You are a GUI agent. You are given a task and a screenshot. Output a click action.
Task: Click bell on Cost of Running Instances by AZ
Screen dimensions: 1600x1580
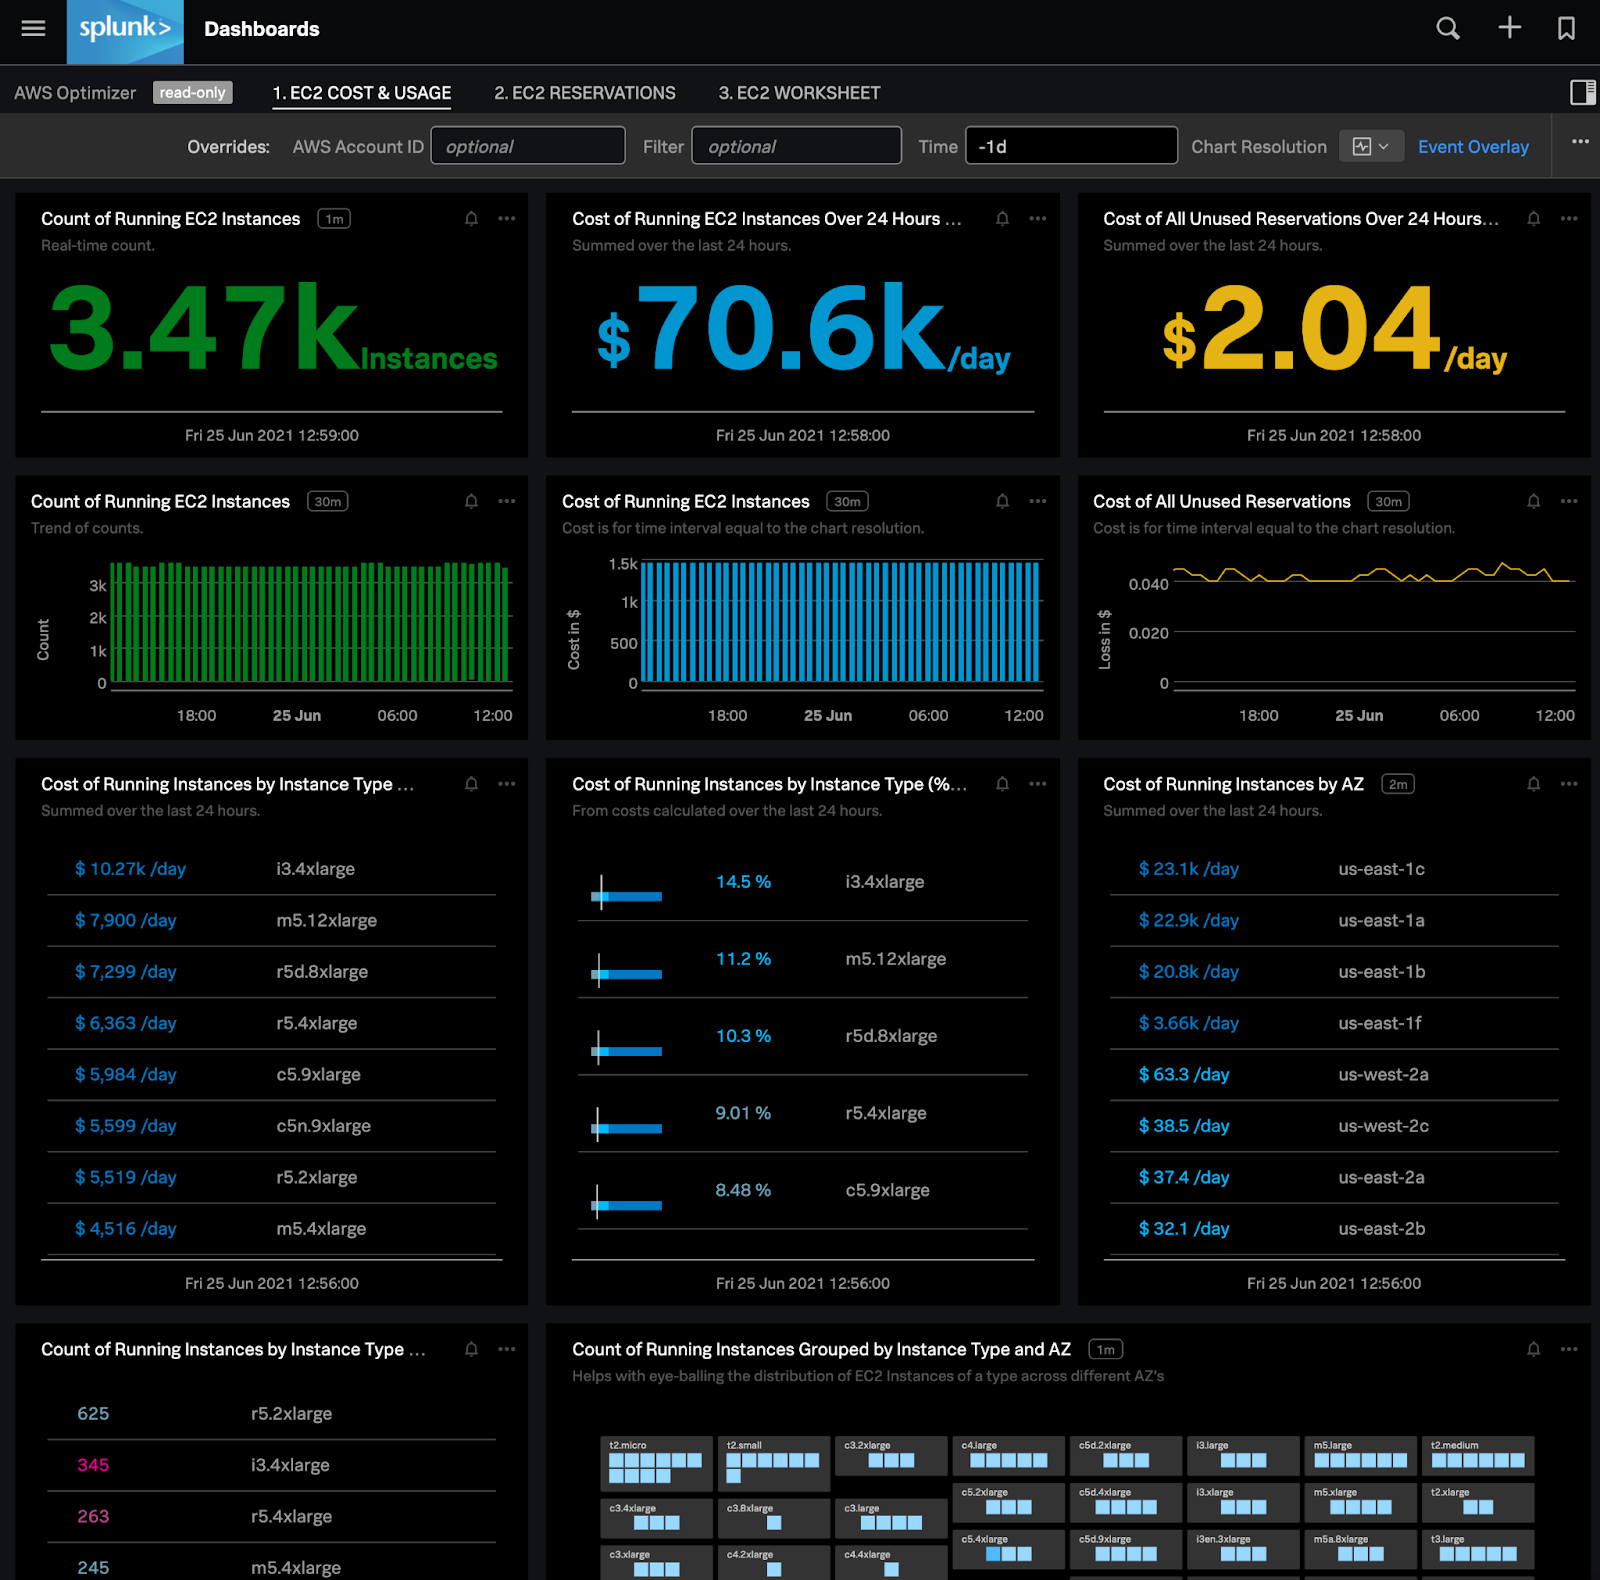click(x=1533, y=784)
